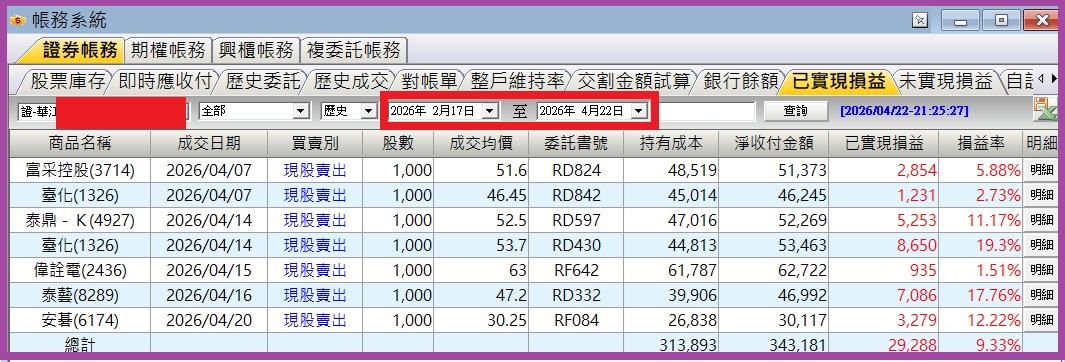The width and height of the screenshot is (1065, 362).
Task: Open the end date 2026年 4月22日 picker
Action: click(639, 111)
